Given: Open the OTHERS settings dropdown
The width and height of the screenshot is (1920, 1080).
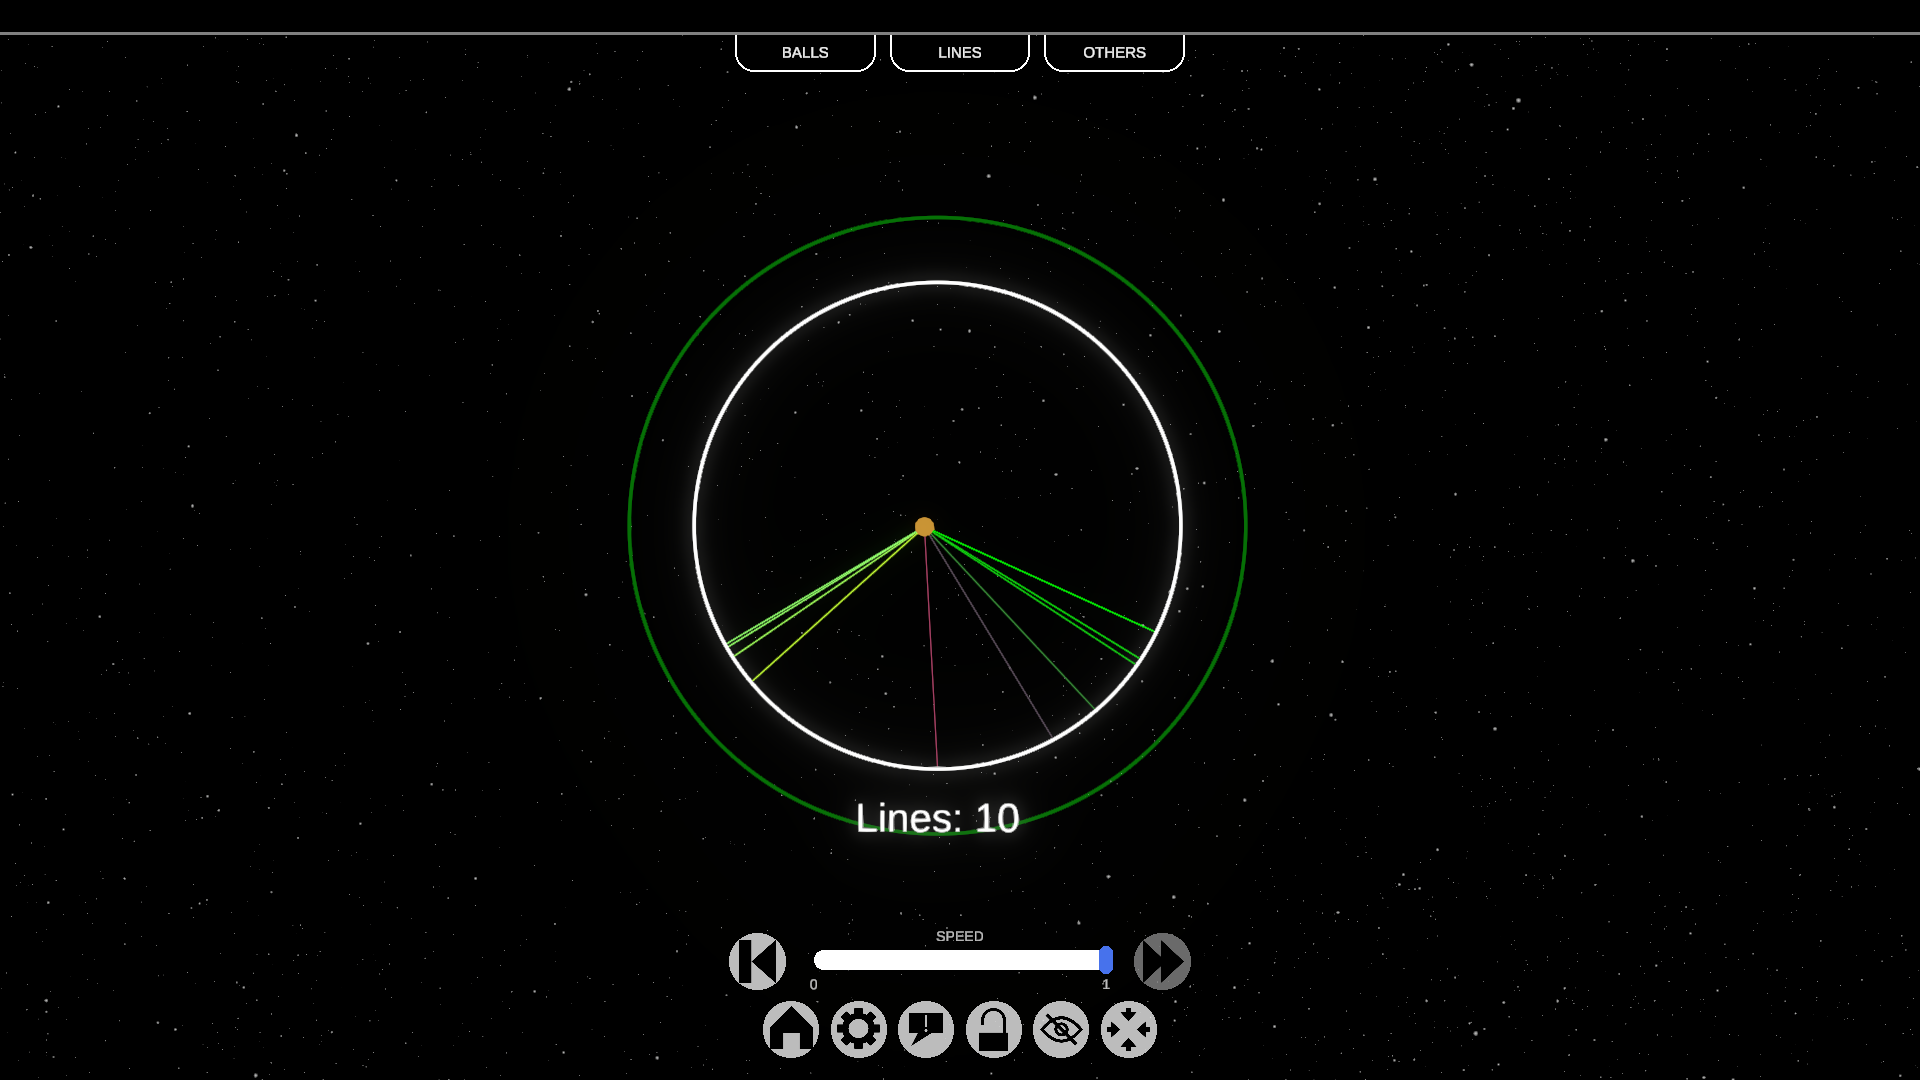Looking at the screenshot, I should tap(1114, 52).
